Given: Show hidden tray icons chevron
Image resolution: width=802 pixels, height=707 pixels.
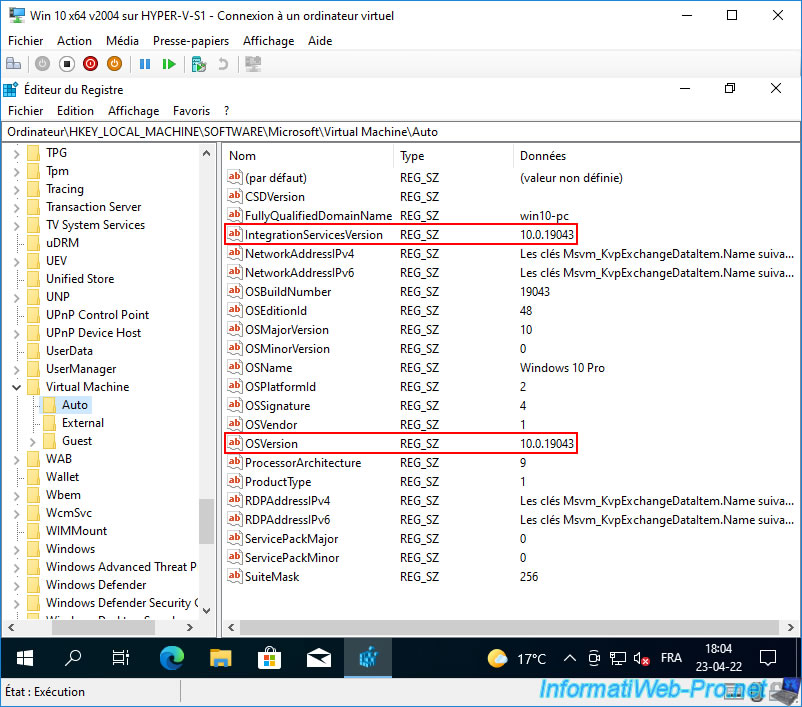Looking at the screenshot, I should (x=569, y=658).
